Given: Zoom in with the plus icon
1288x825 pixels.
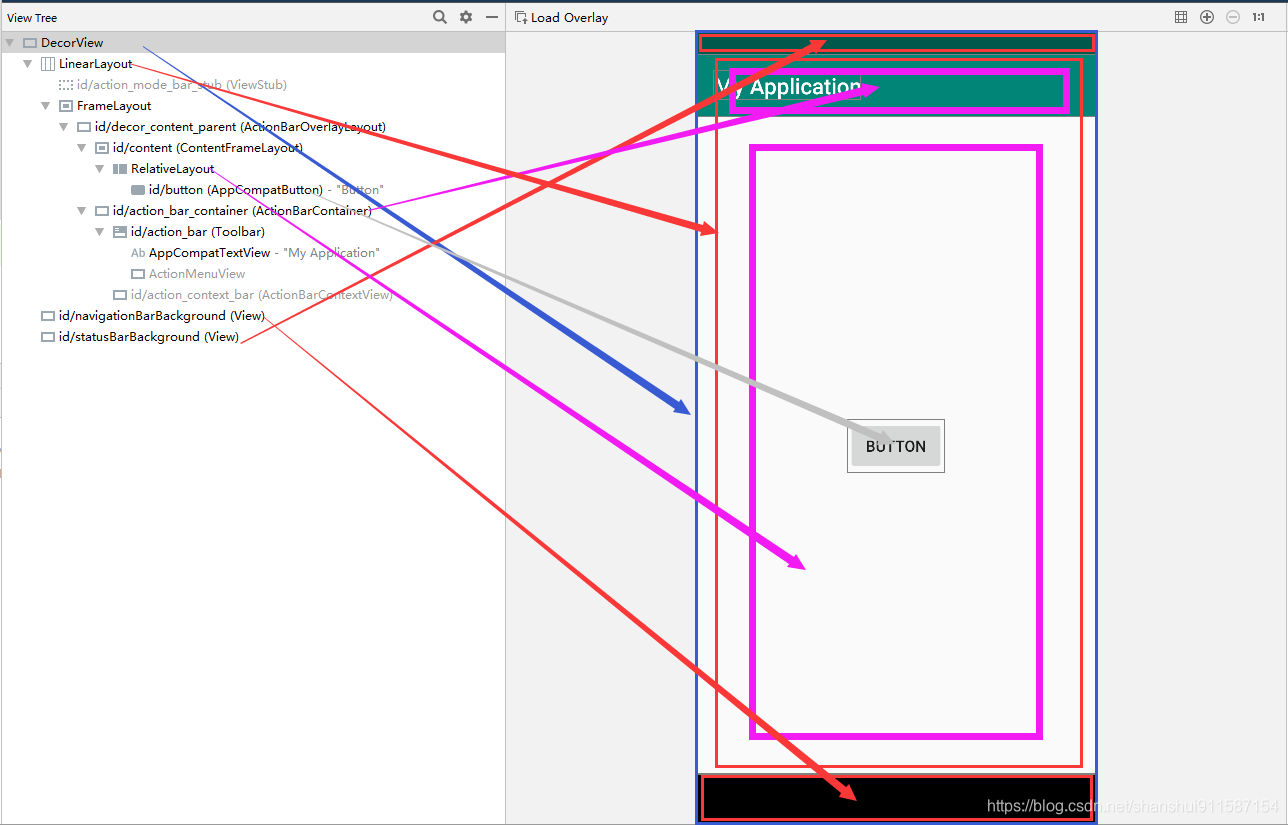Looking at the screenshot, I should click(1207, 17).
